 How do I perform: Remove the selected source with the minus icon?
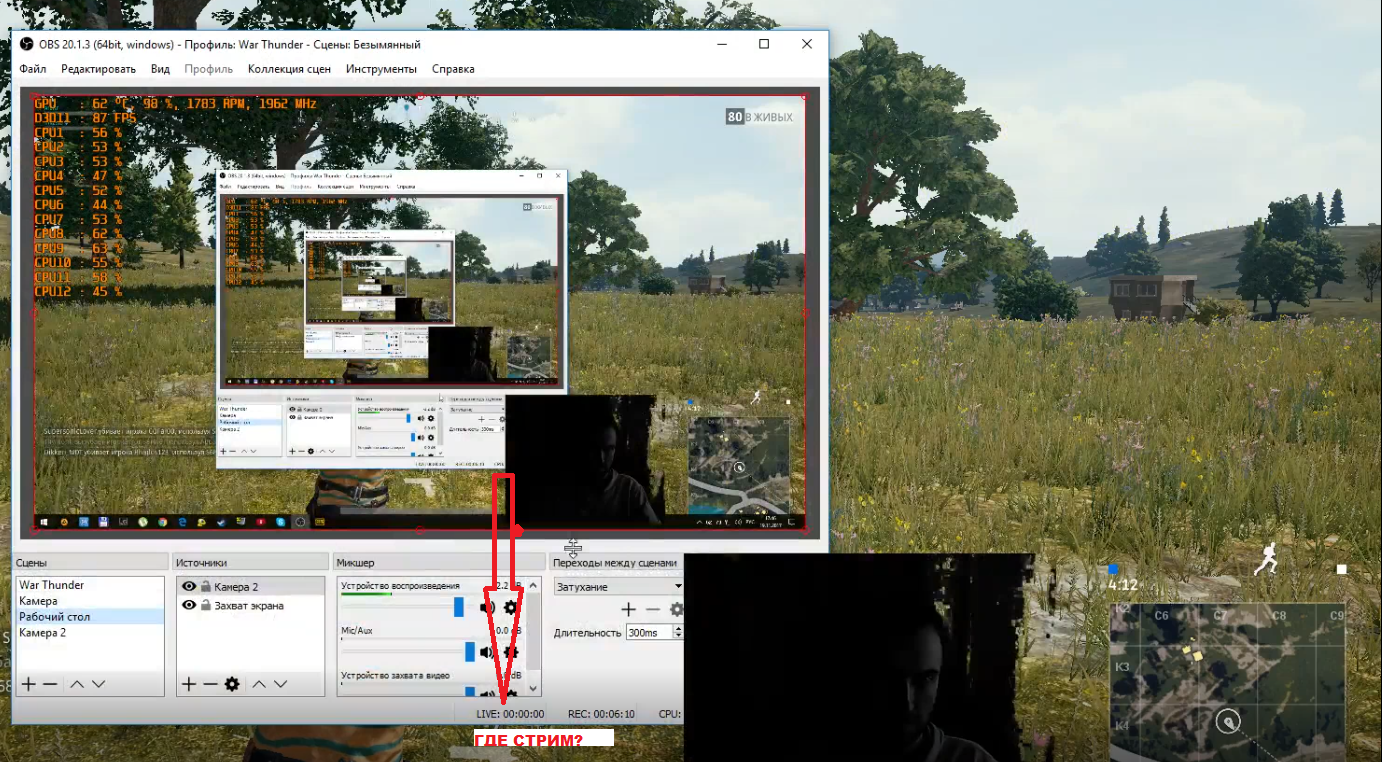point(210,684)
